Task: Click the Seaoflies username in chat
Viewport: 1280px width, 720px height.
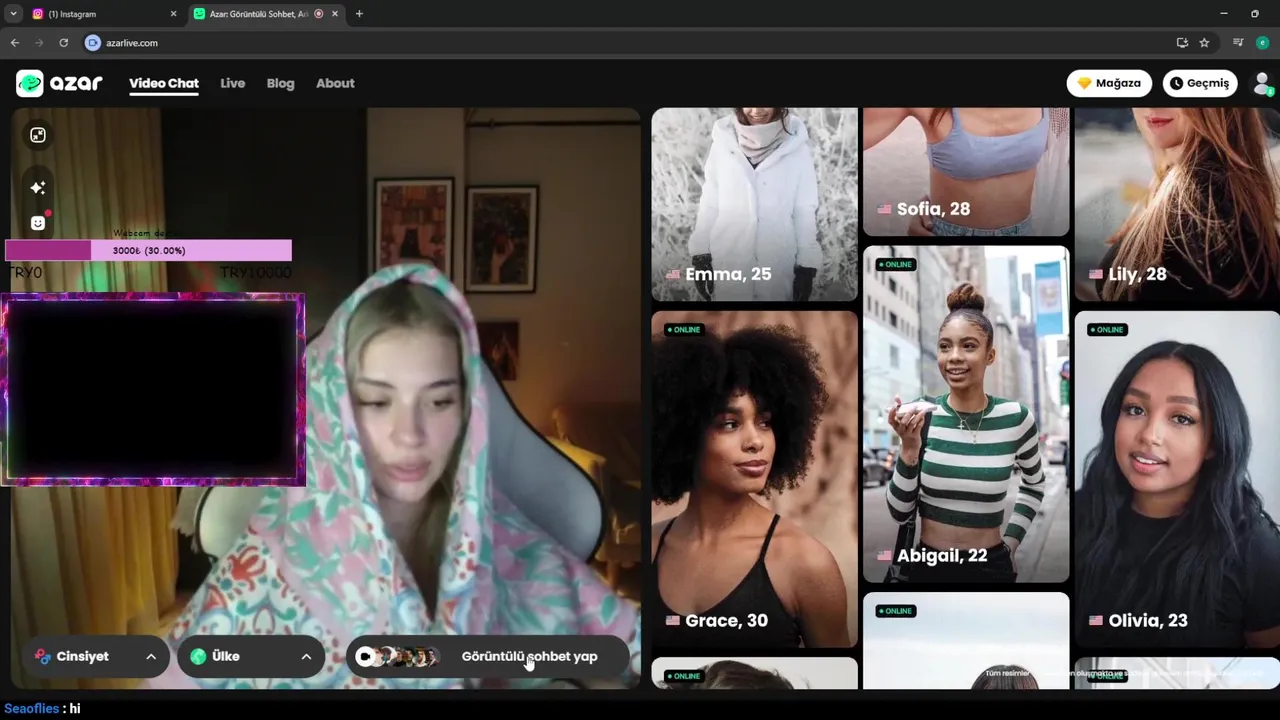Action: point(32,708)
